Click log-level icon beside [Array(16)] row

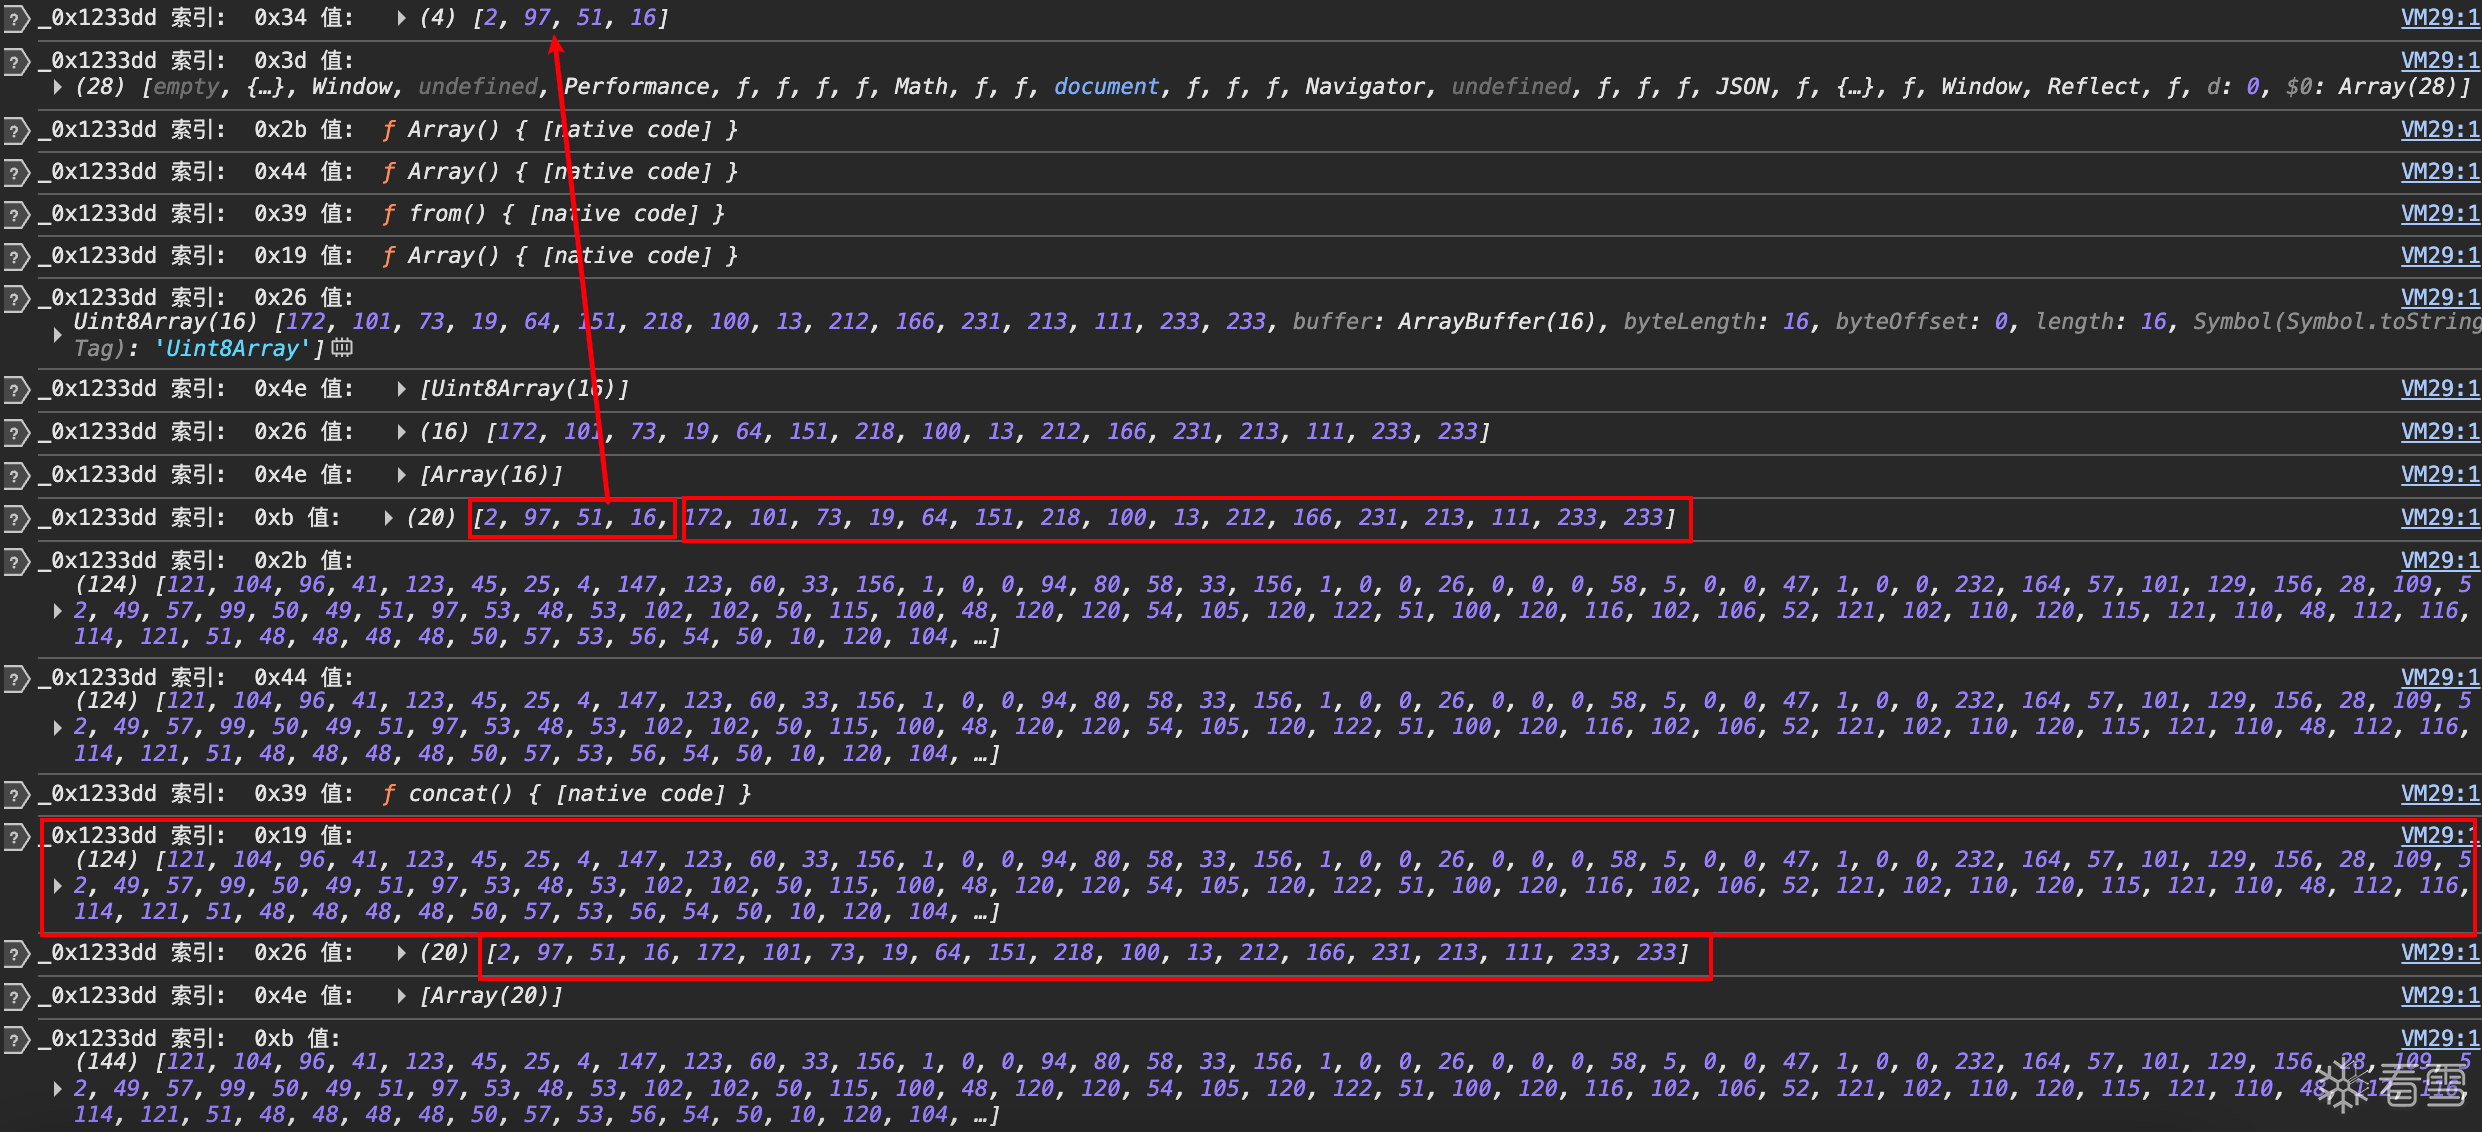point(14,476)
